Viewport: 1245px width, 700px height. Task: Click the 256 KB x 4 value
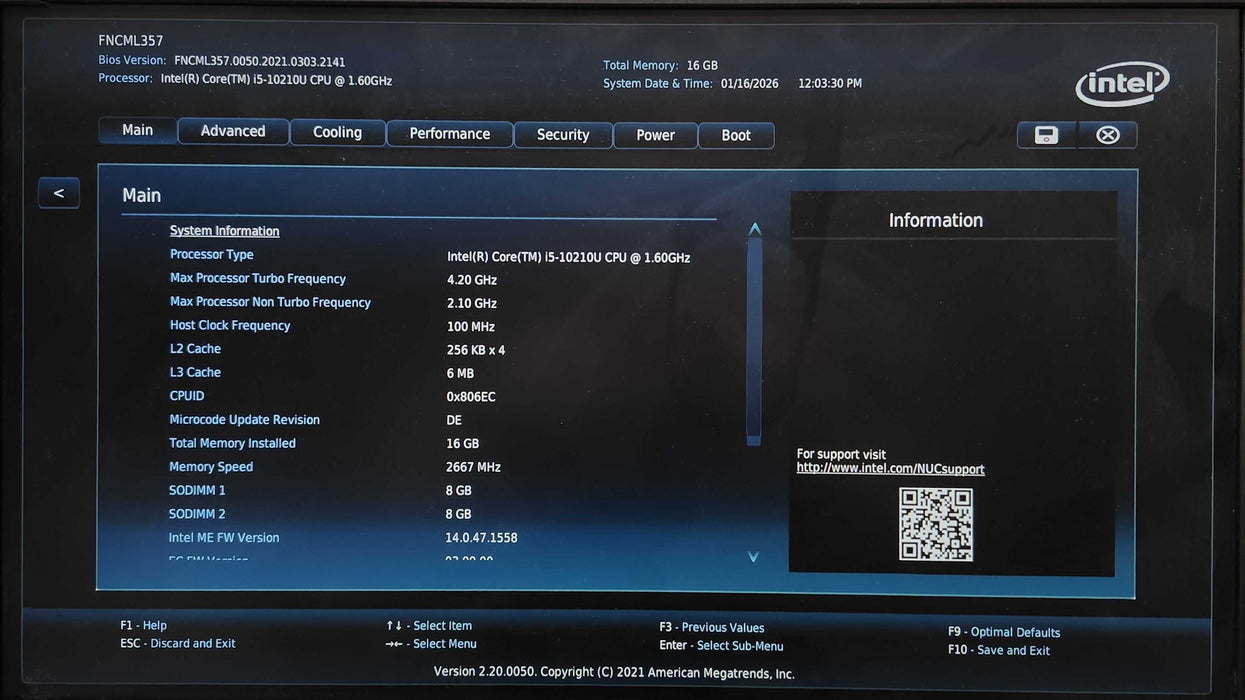tap(476, 350)
